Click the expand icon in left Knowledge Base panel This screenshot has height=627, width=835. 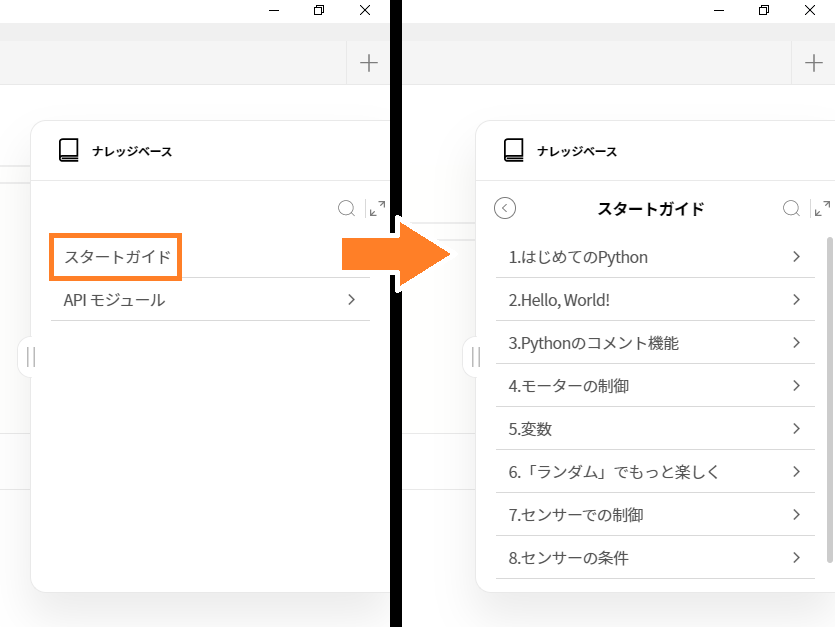coord(377,208)
